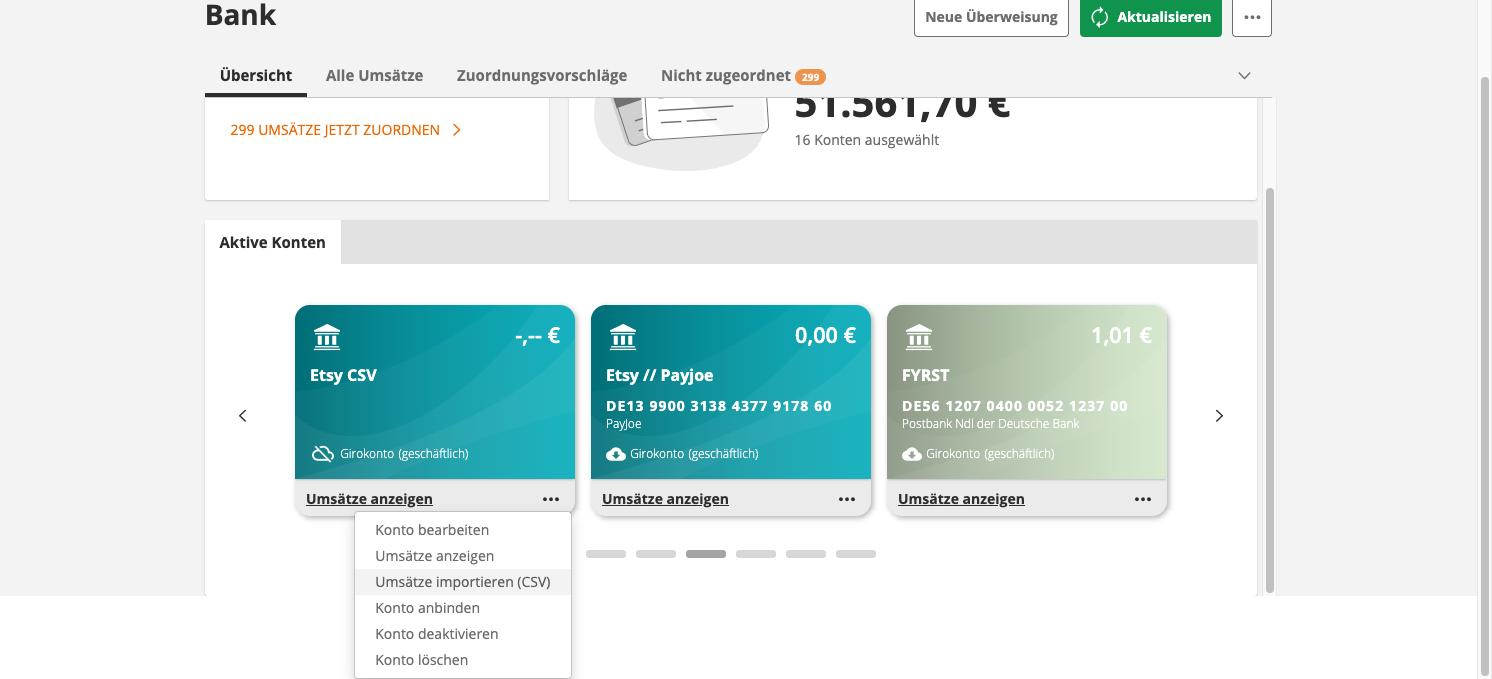The width and height of the screenshot is (1492, 679).
Task: Open Umsätze anzeigen under the FYRST card
Action: click(x=961, y=499)
